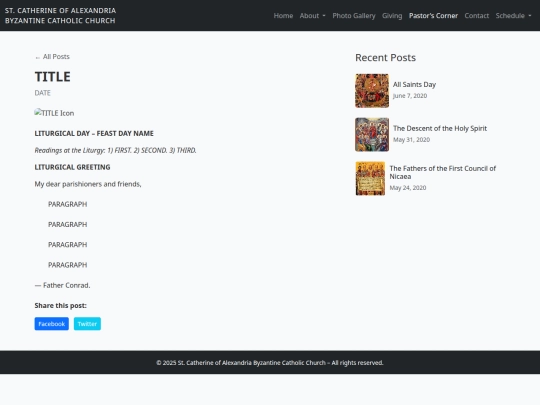Open The Descent of the Holy Spirit link
Image resolution: width=540 pixels, height=405 pixels.
coord(440,128)
